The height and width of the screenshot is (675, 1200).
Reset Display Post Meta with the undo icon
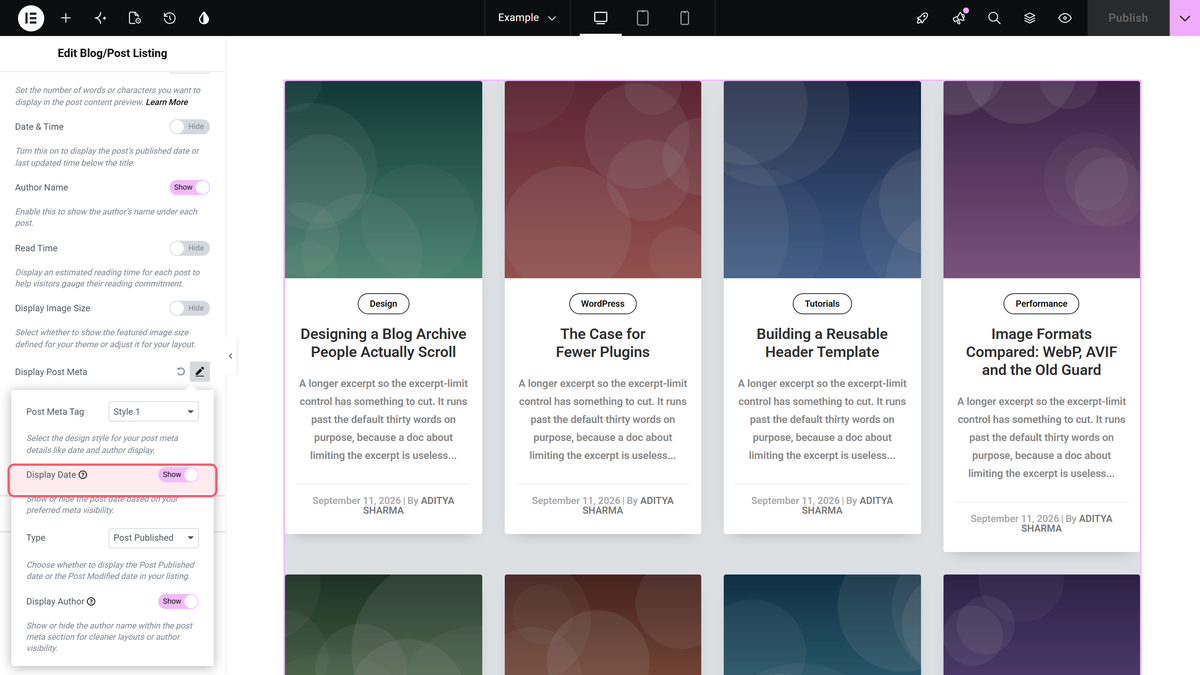[180, 372]
